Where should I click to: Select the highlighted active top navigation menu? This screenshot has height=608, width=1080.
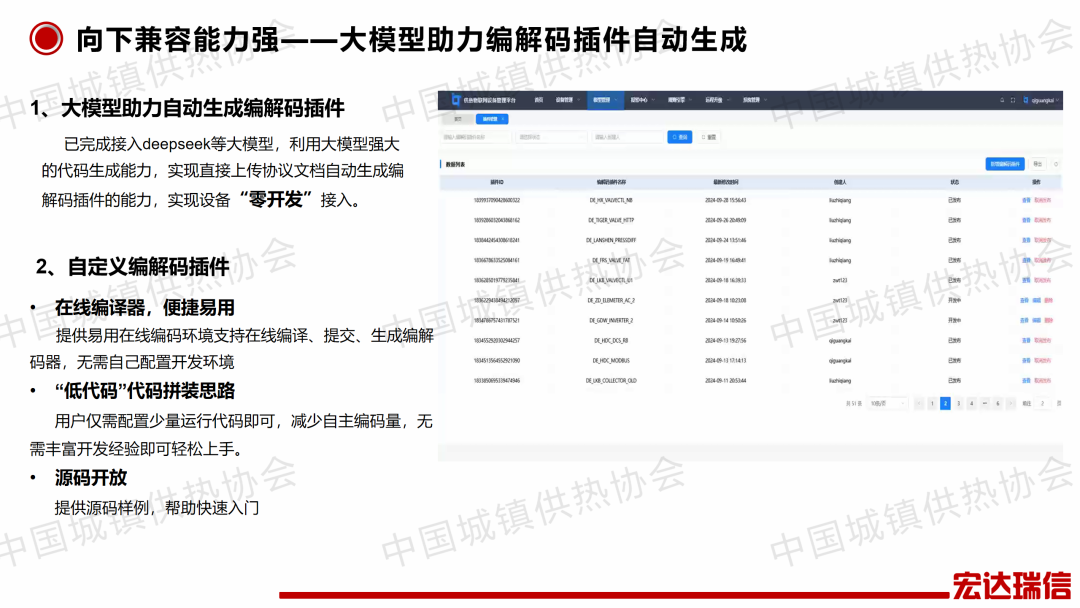(x=602, y=100)
